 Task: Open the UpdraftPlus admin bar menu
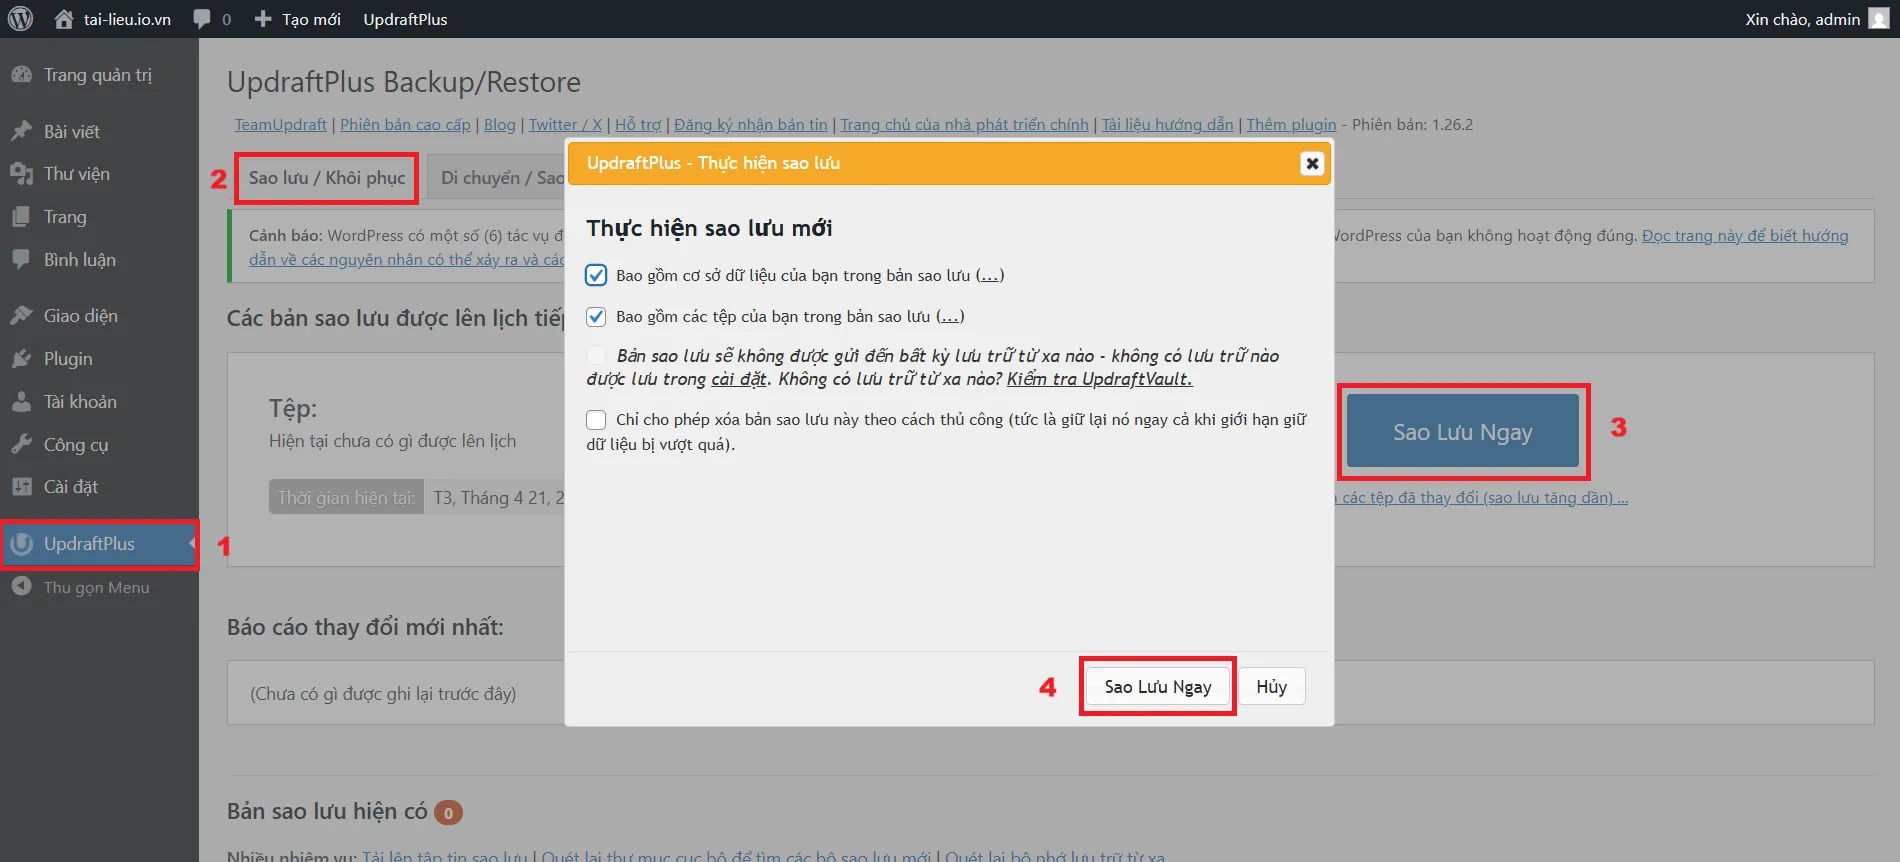pyautogui.click(x=405, y=19)
